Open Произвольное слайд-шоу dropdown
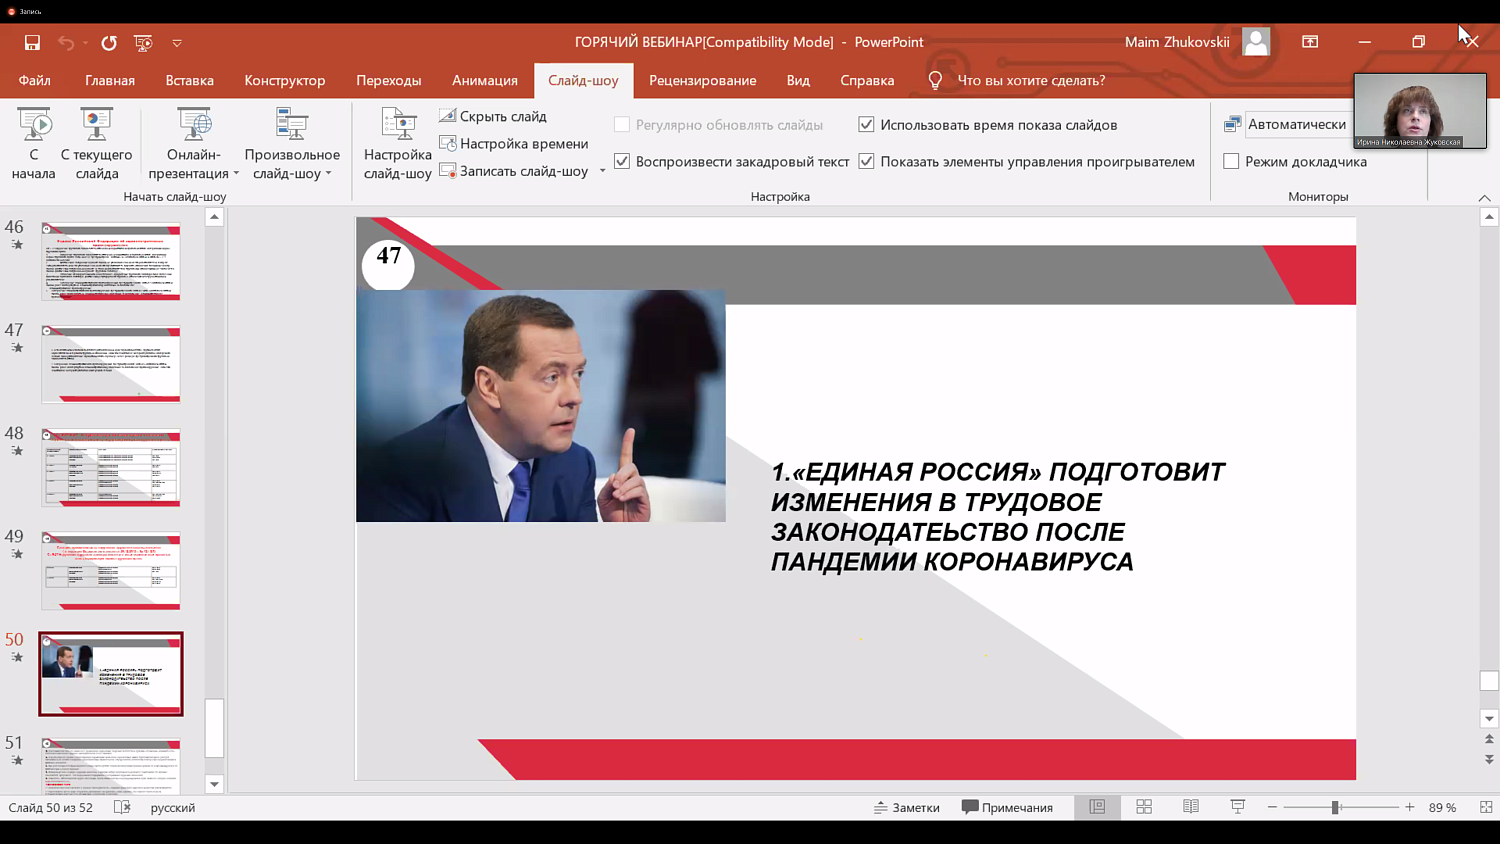1500x844 pixels. click(x=292, y=144)
